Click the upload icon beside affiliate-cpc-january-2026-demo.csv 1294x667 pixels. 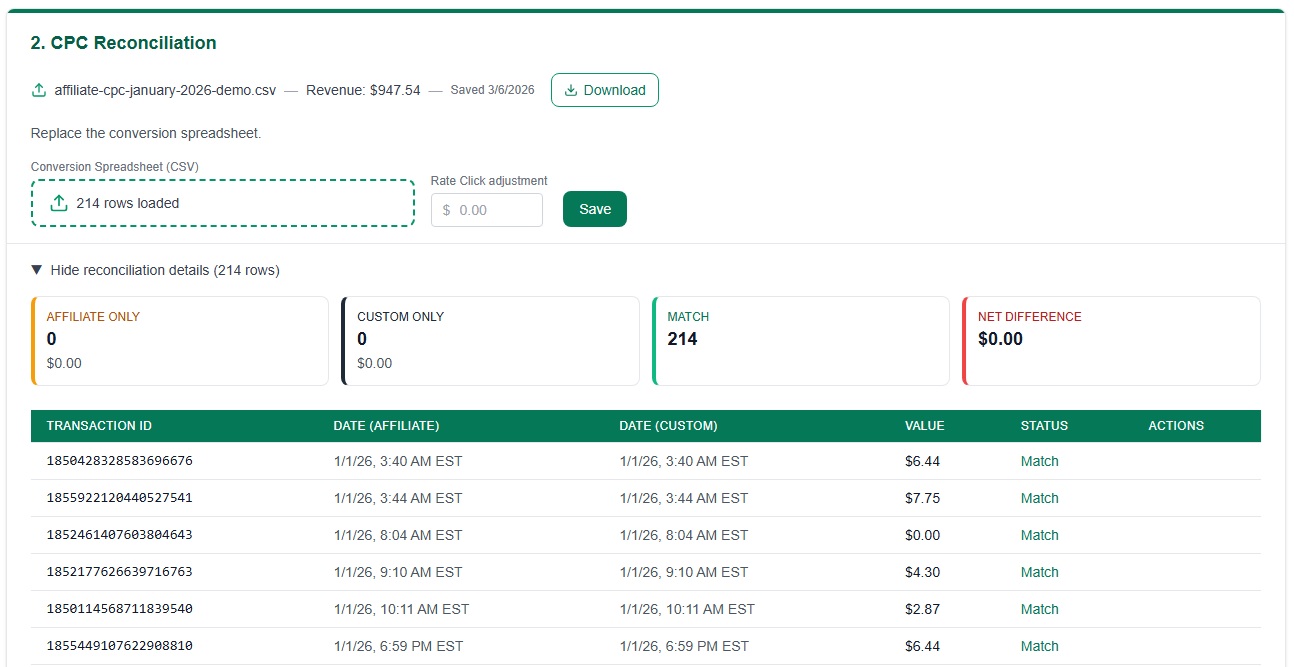(39, 90)
